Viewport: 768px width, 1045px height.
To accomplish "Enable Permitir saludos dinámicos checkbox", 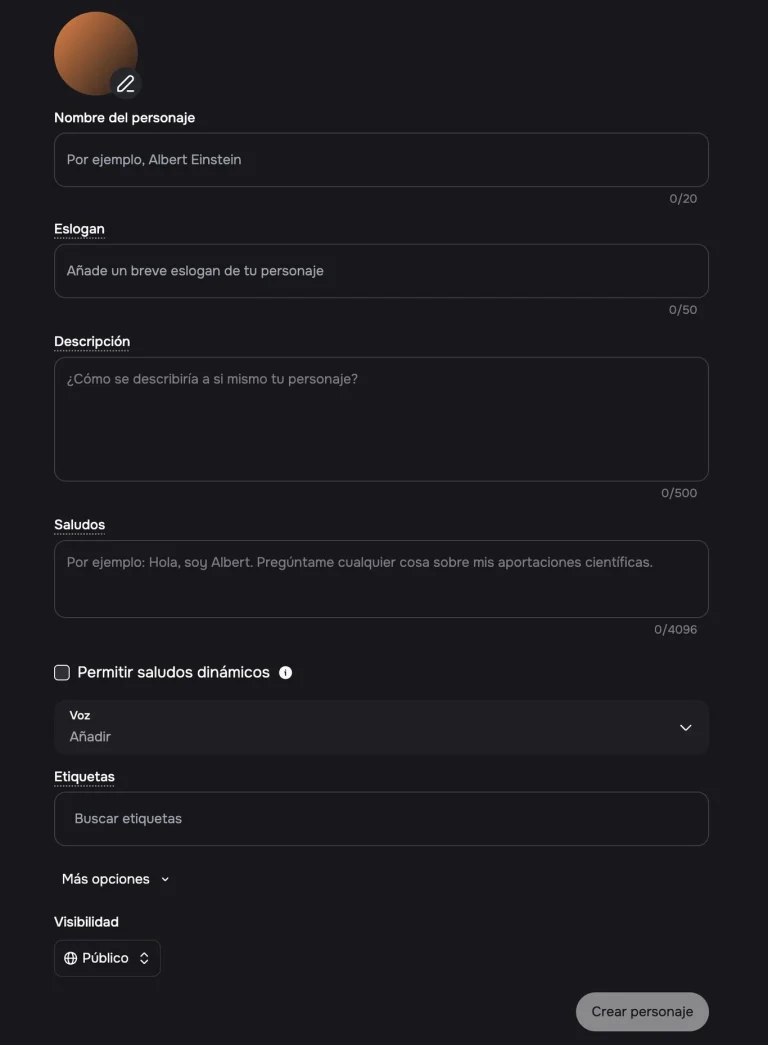I will coord(62,672).
